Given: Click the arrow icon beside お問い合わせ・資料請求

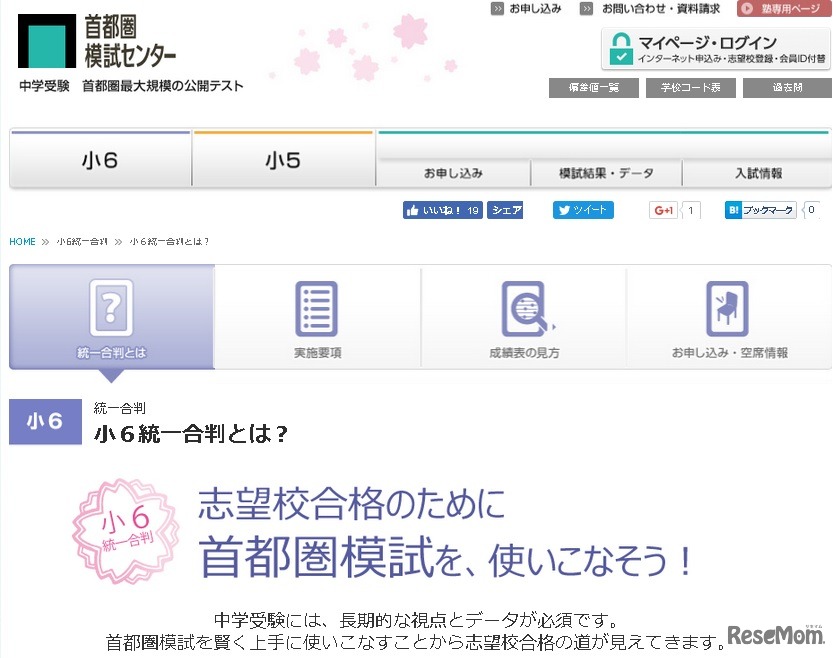Looking at the screenshot, I should [x=586, y=9].
